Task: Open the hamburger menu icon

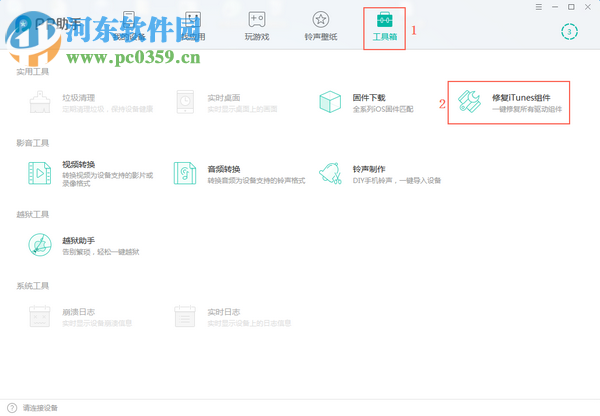Action: point(538,7)
